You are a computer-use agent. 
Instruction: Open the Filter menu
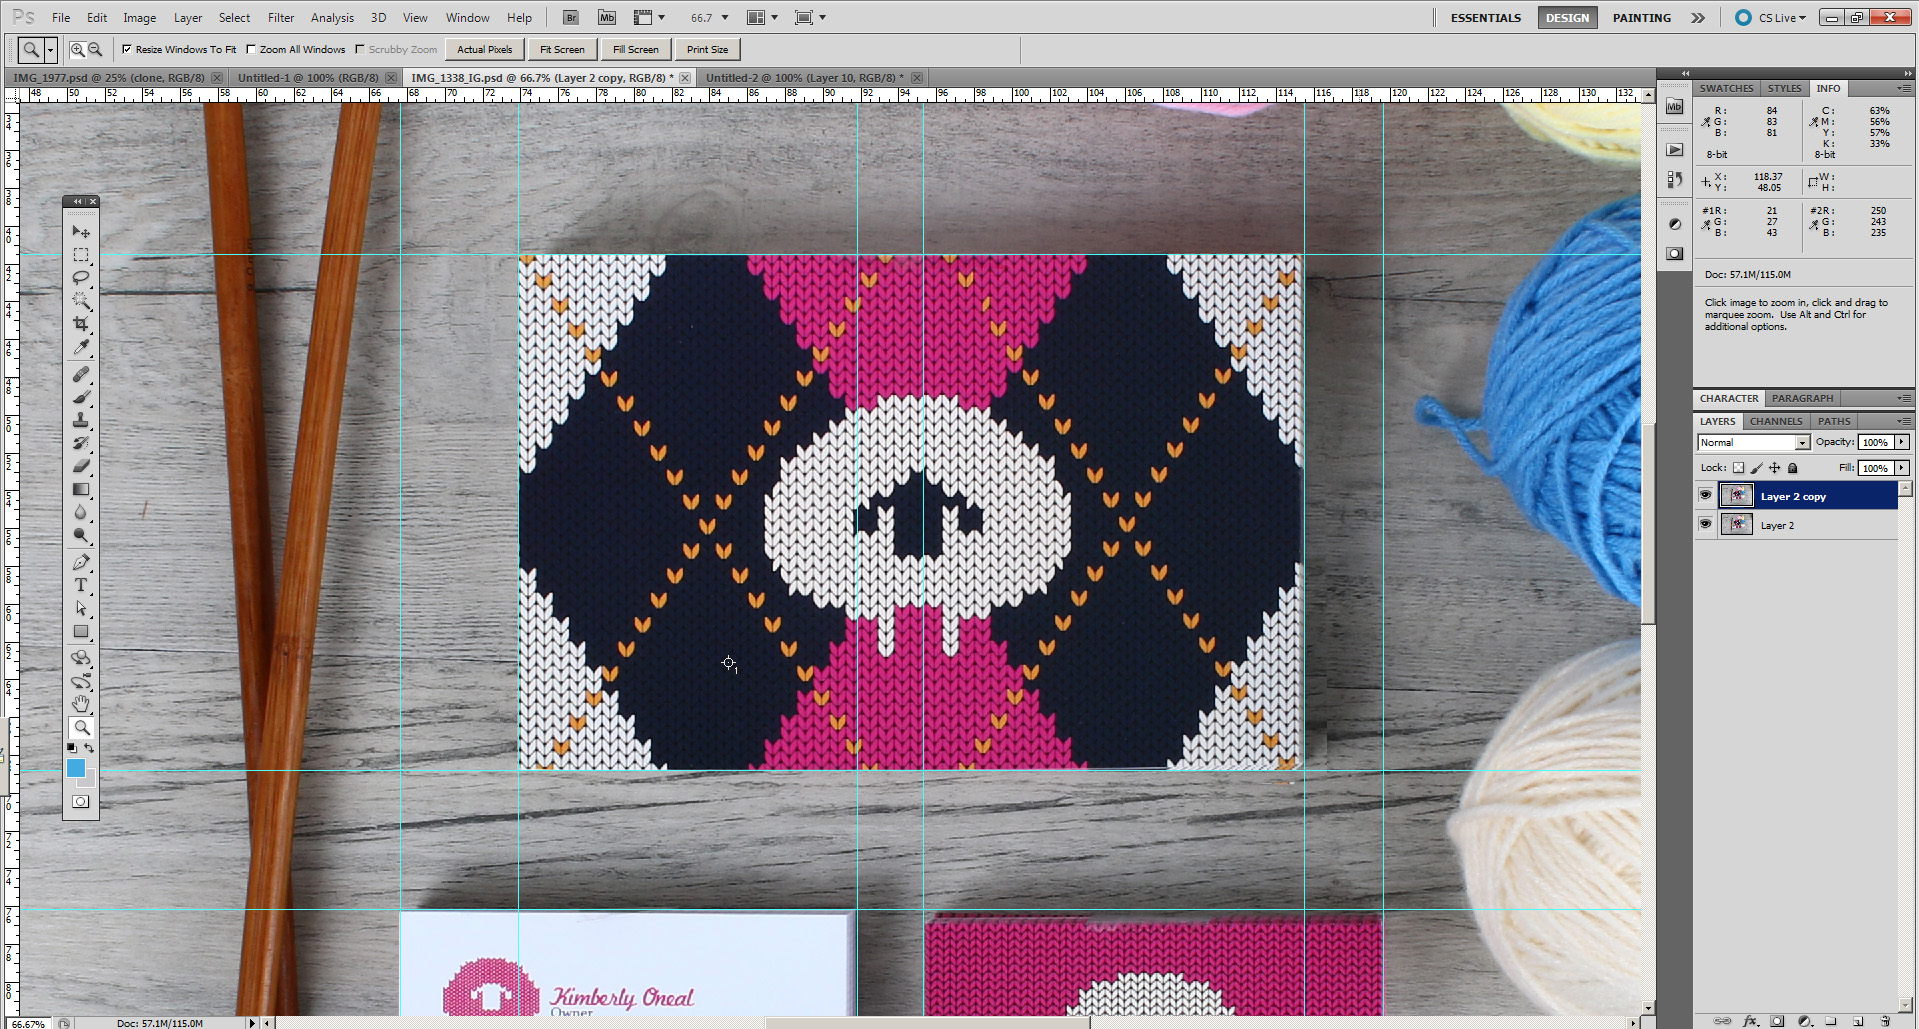click(281, 18)
